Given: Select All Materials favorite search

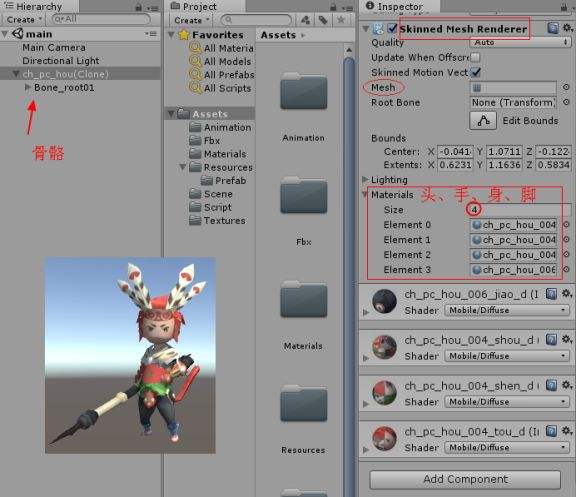Looking at the screenshot, I should [x=228, y=48].
